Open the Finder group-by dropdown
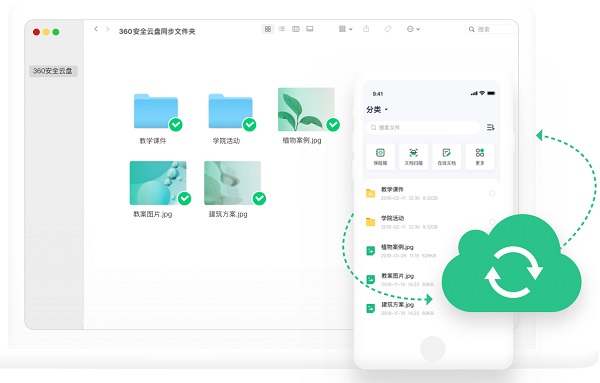The height and width of the screenshot is (383, 600). tap(346, 29)
